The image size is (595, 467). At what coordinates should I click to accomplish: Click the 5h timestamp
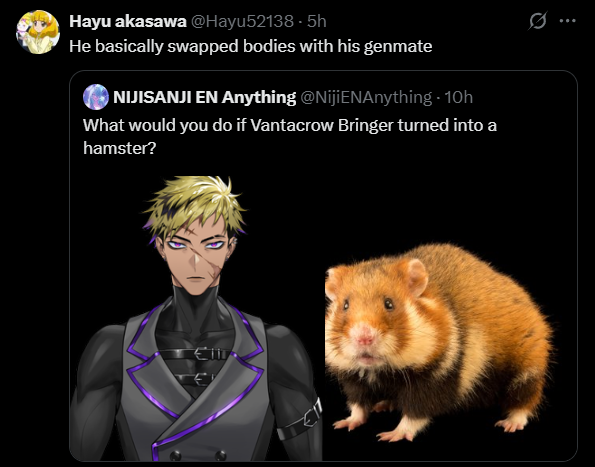[x=316, y=21]
